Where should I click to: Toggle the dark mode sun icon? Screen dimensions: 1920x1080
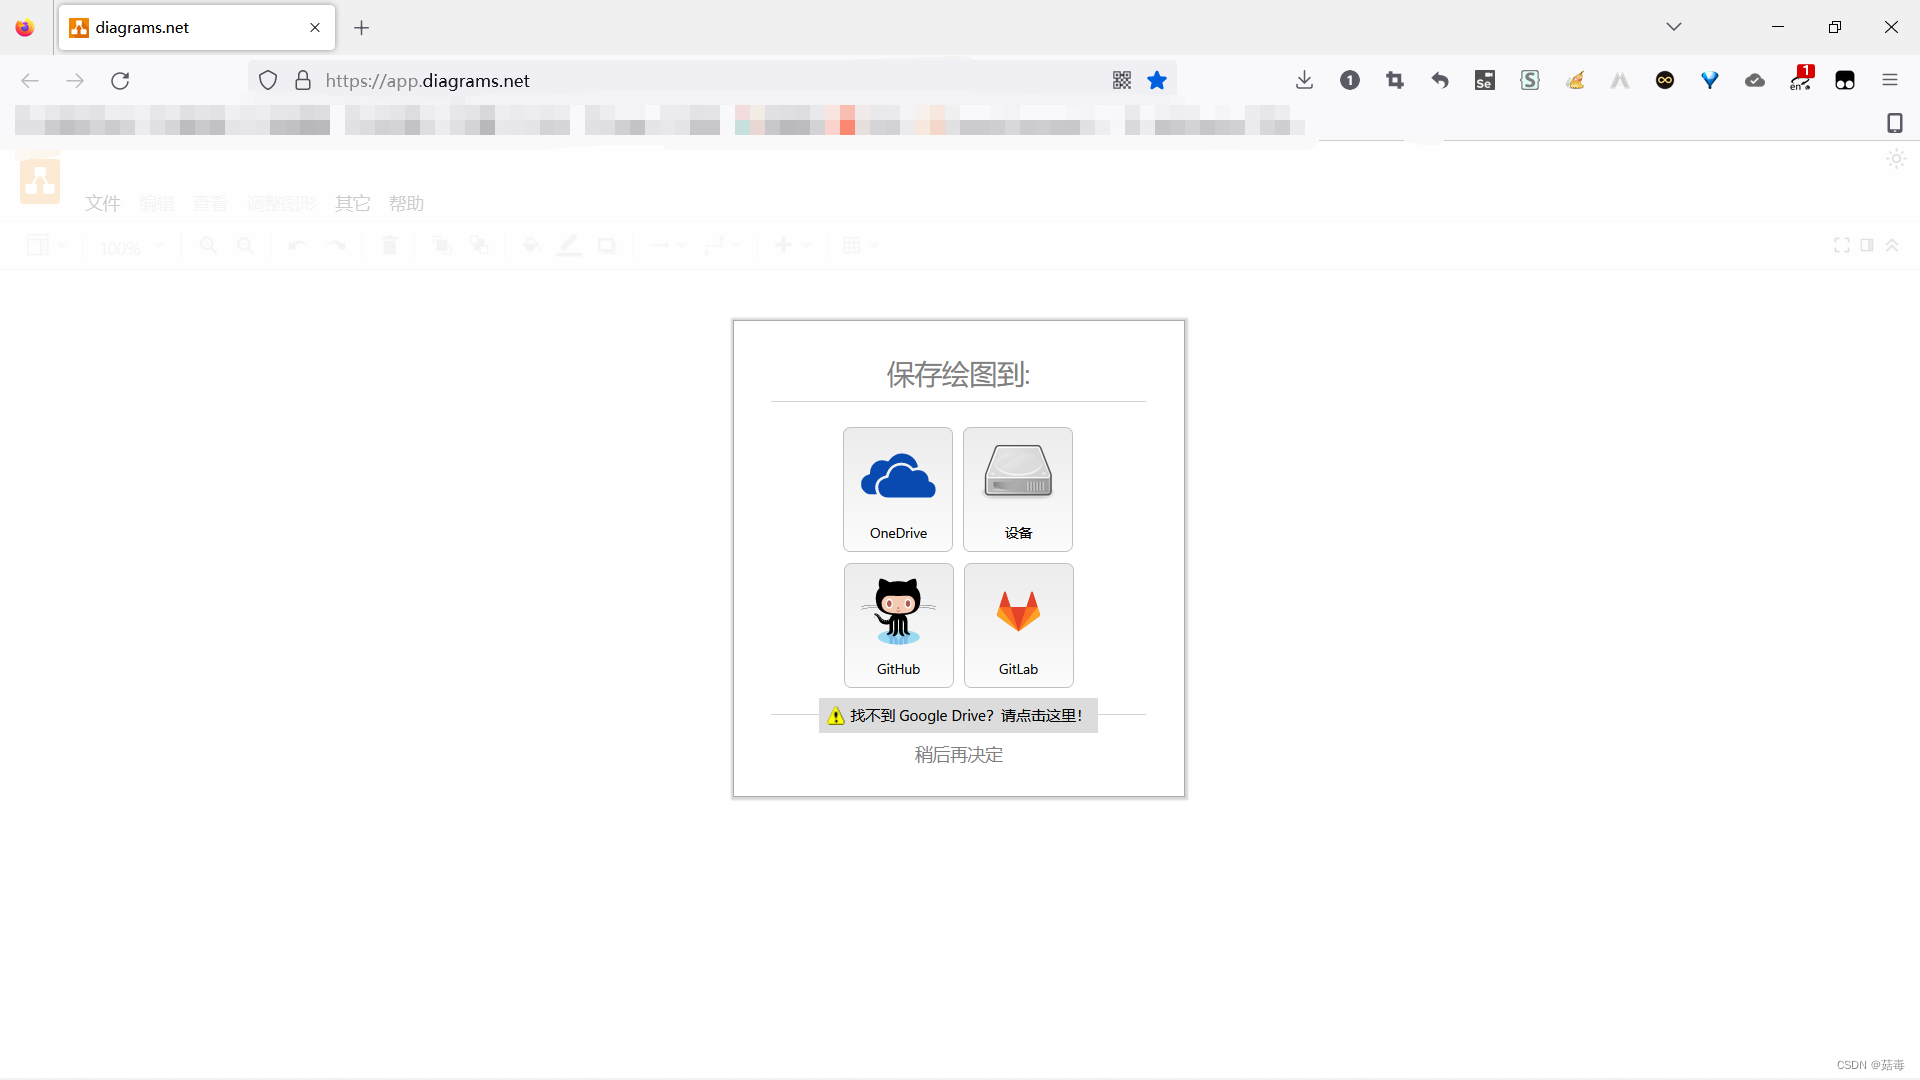point(1896,159)
